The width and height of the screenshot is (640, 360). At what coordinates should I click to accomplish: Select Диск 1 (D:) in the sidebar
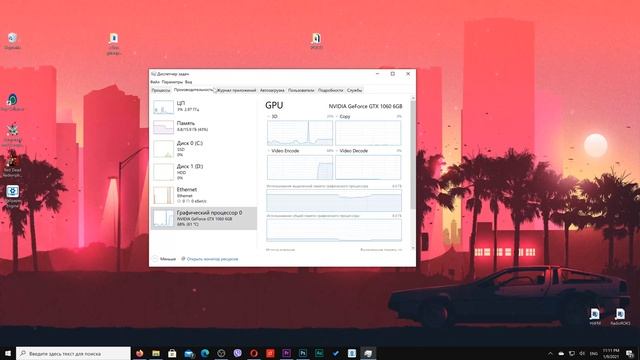point(204,172)
